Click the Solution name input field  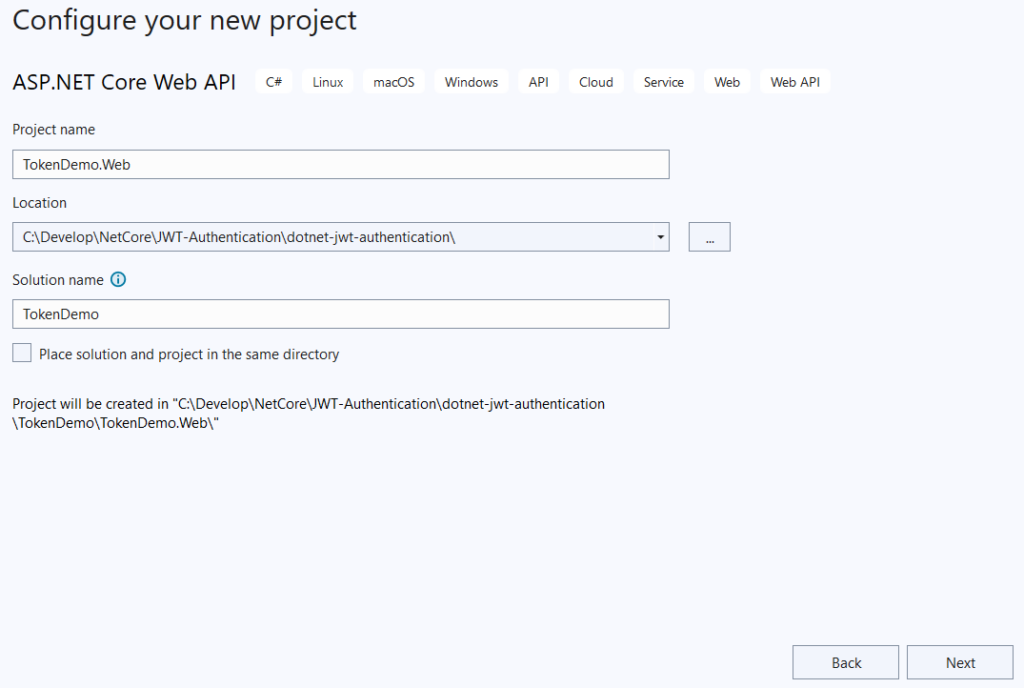click(341, 314)
